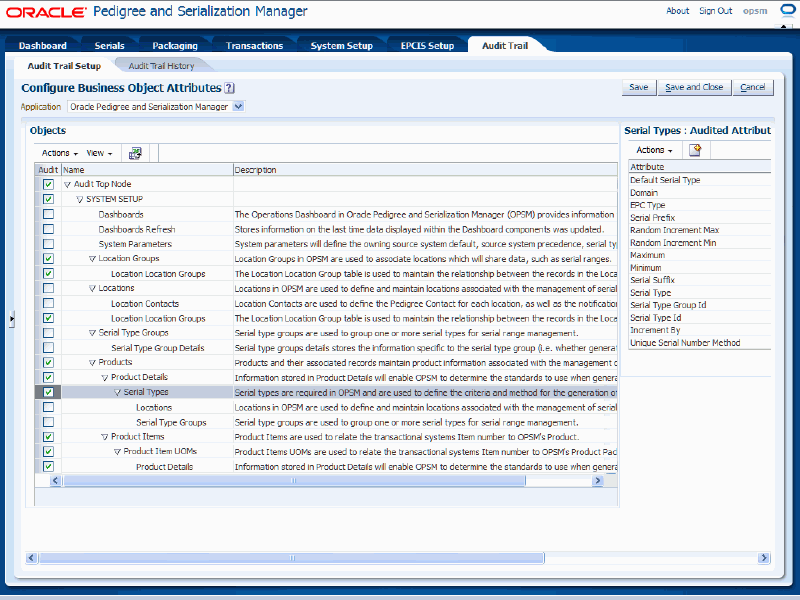
Task: Click the Sign Out link
Action: pyautogui.click(x=715, y=11)
